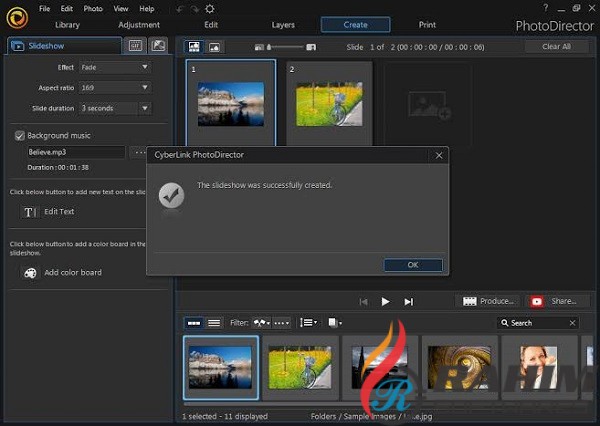600x426 pixels.
Task: Switch to the Layers tab
Action: tap(283, 24)
